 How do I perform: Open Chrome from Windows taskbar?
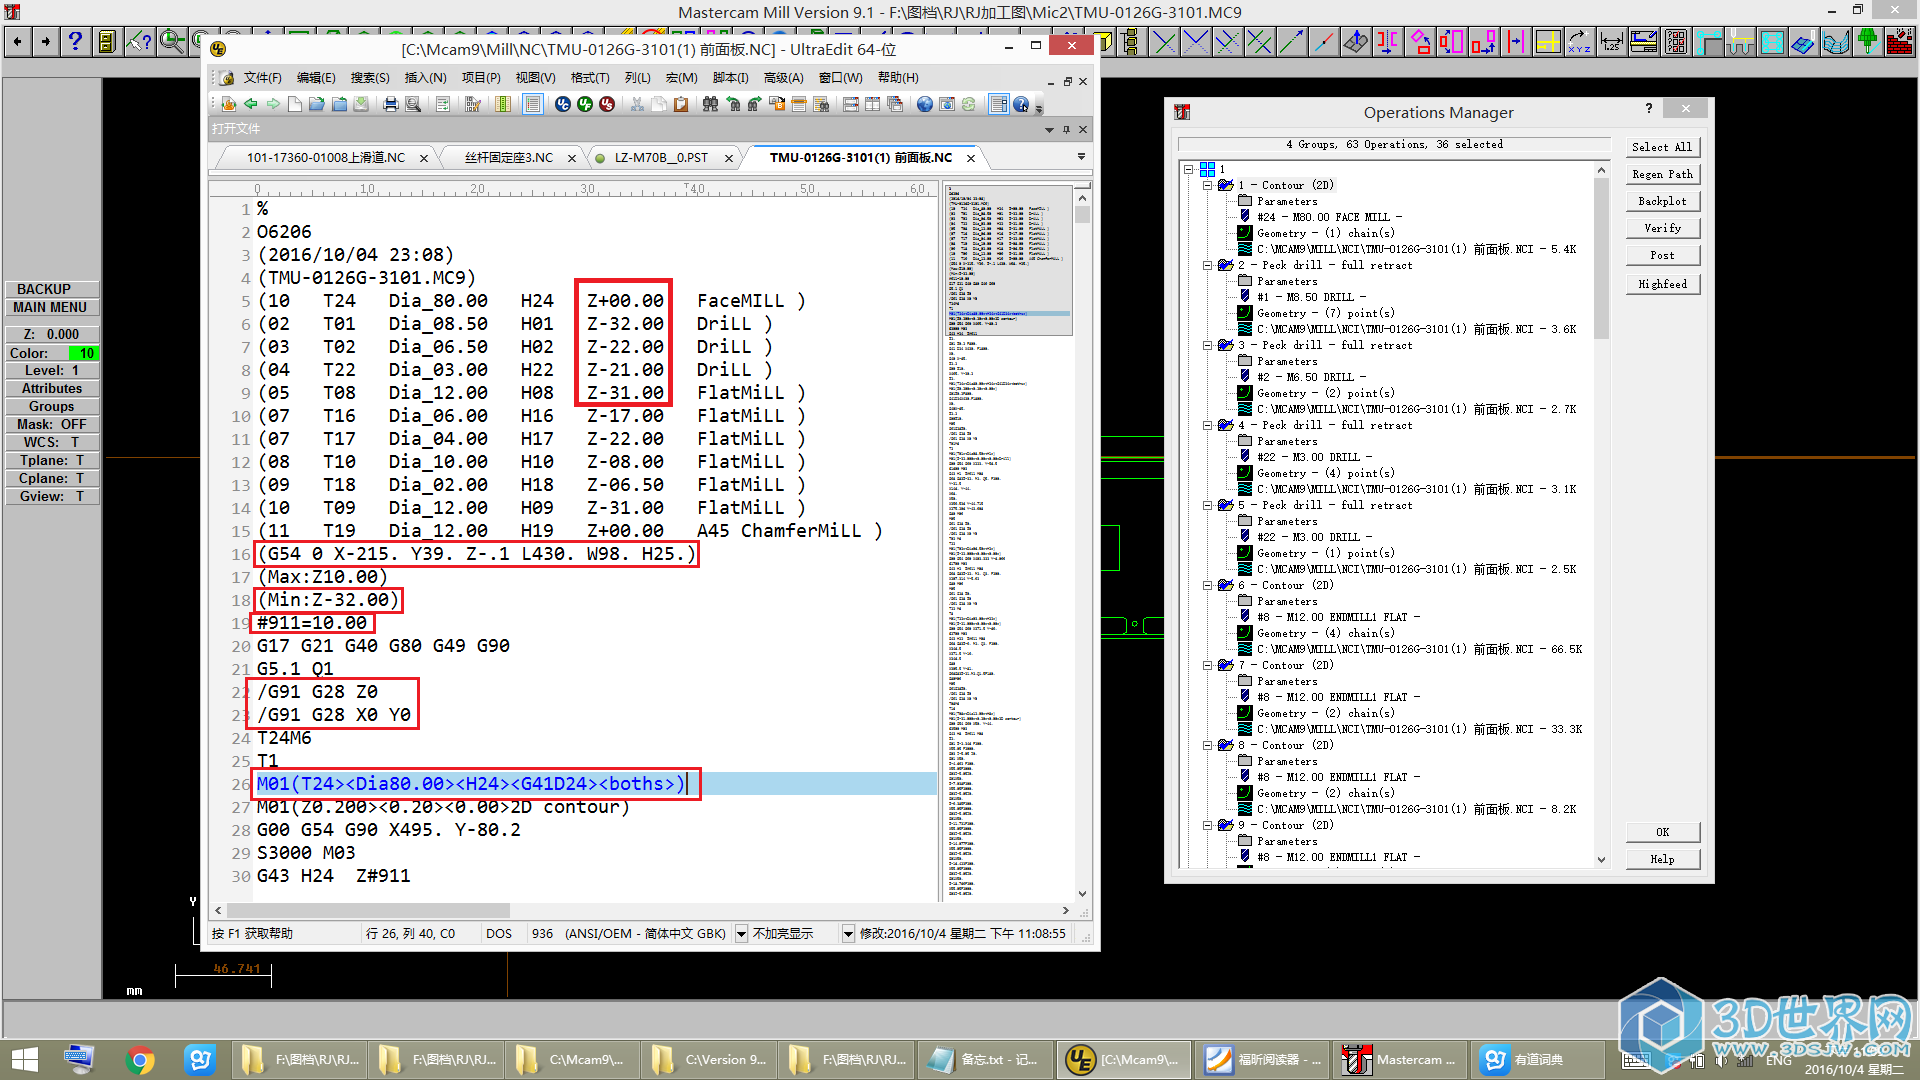140,1060
